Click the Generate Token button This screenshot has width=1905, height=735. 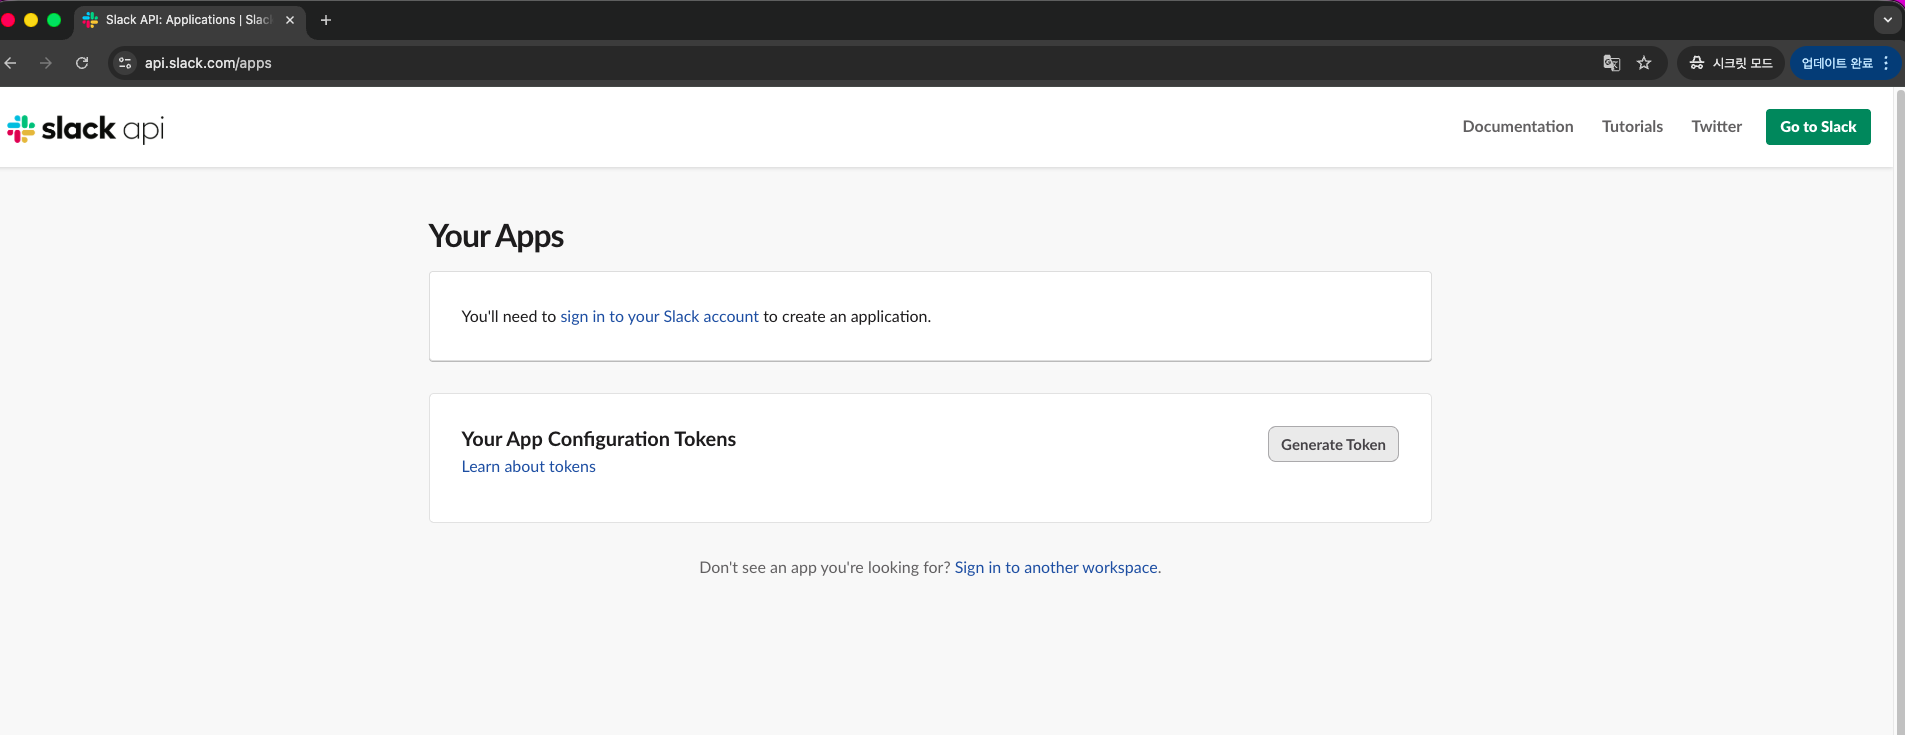click(1333, 444)
